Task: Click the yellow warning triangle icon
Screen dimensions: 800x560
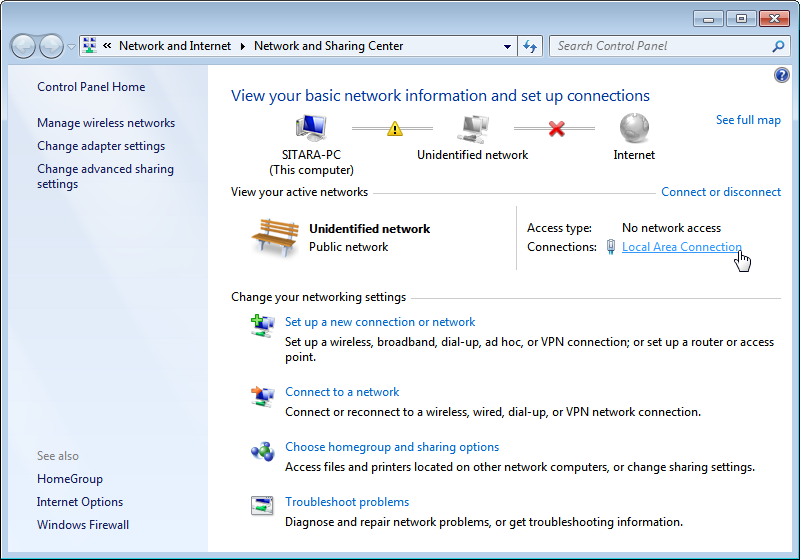Action: [x=395, y=129]
